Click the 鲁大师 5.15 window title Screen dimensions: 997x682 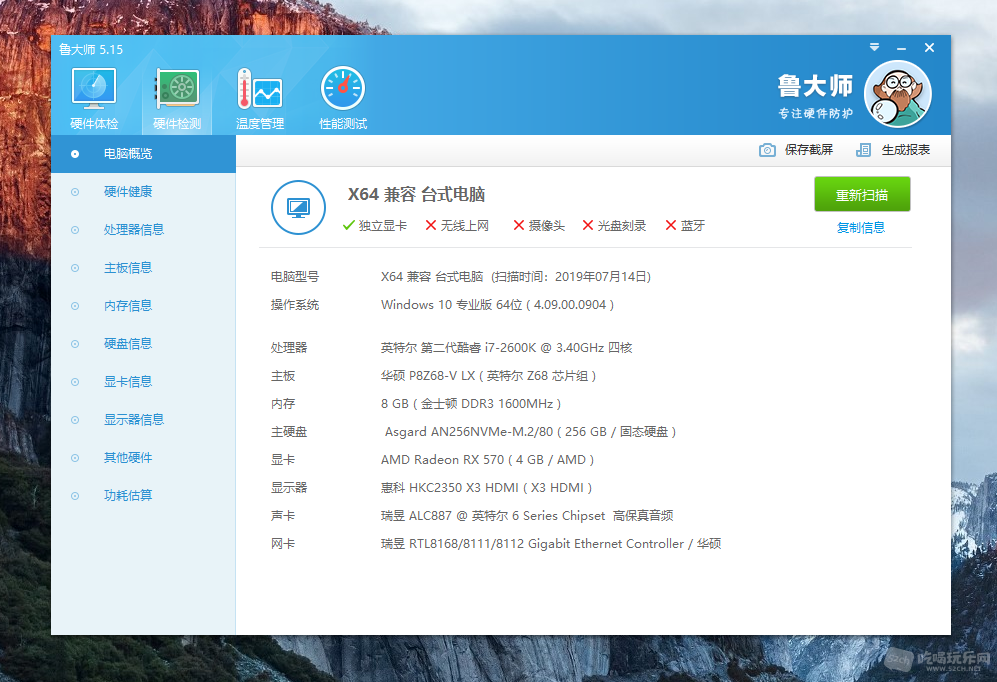[91, 50]
